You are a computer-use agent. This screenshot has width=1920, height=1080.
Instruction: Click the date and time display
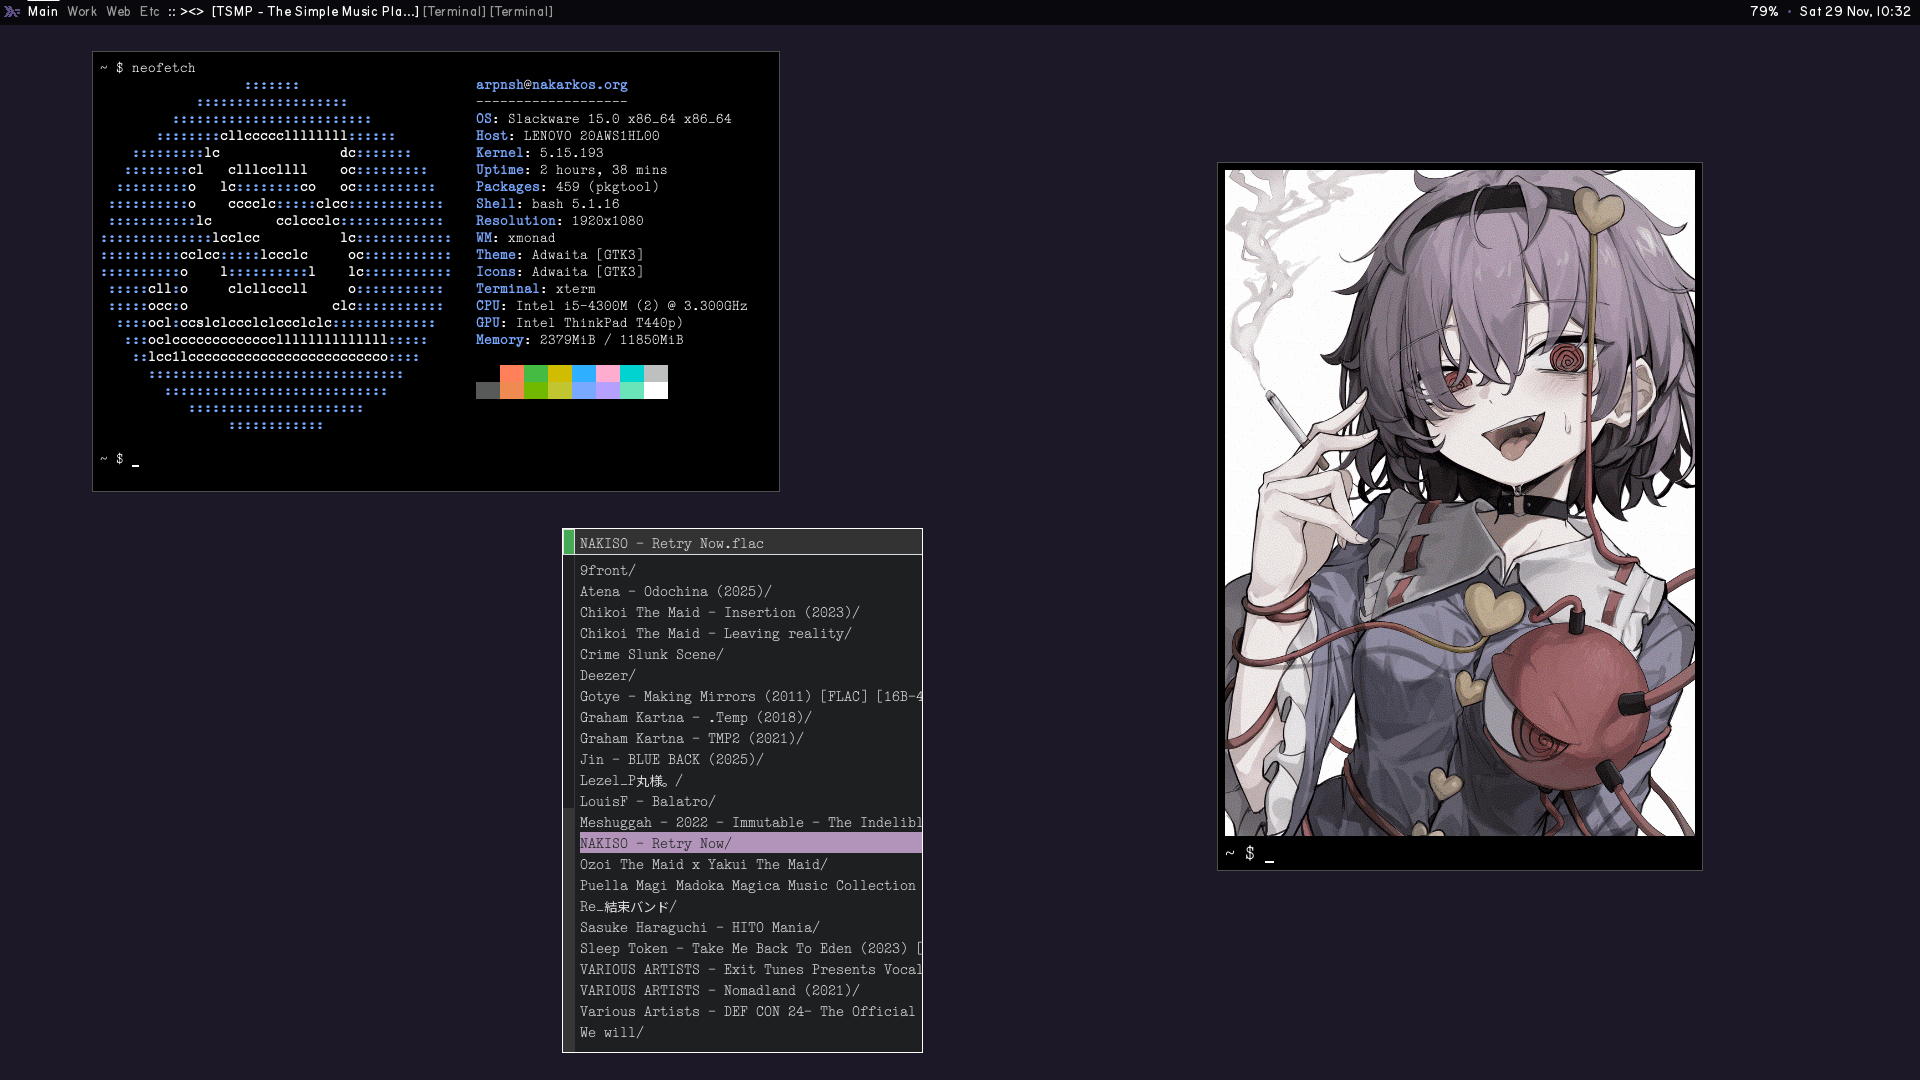tap(1855, 12)
